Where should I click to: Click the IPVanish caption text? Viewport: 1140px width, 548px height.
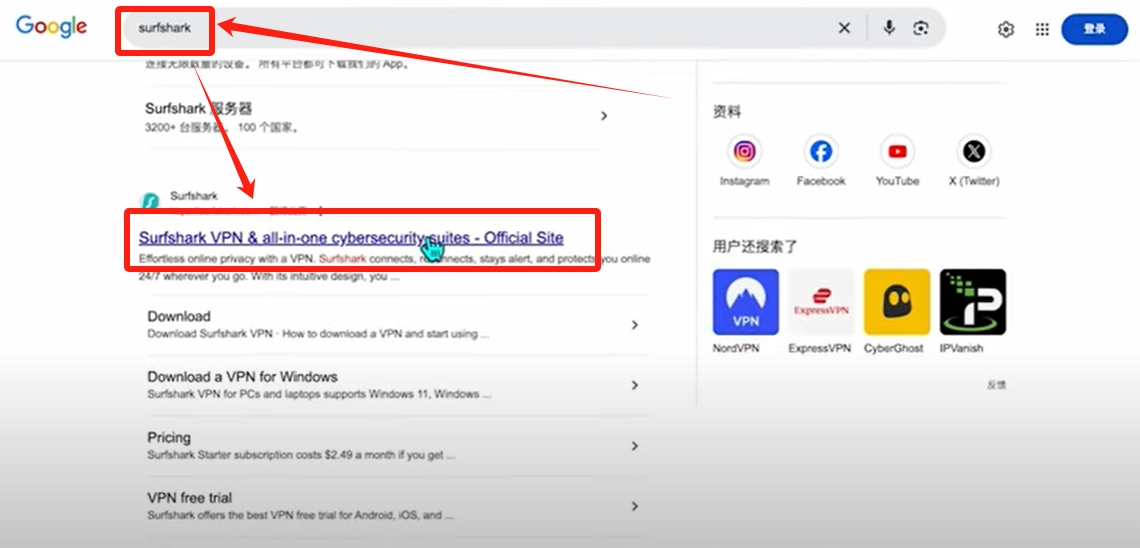point(962,348)
